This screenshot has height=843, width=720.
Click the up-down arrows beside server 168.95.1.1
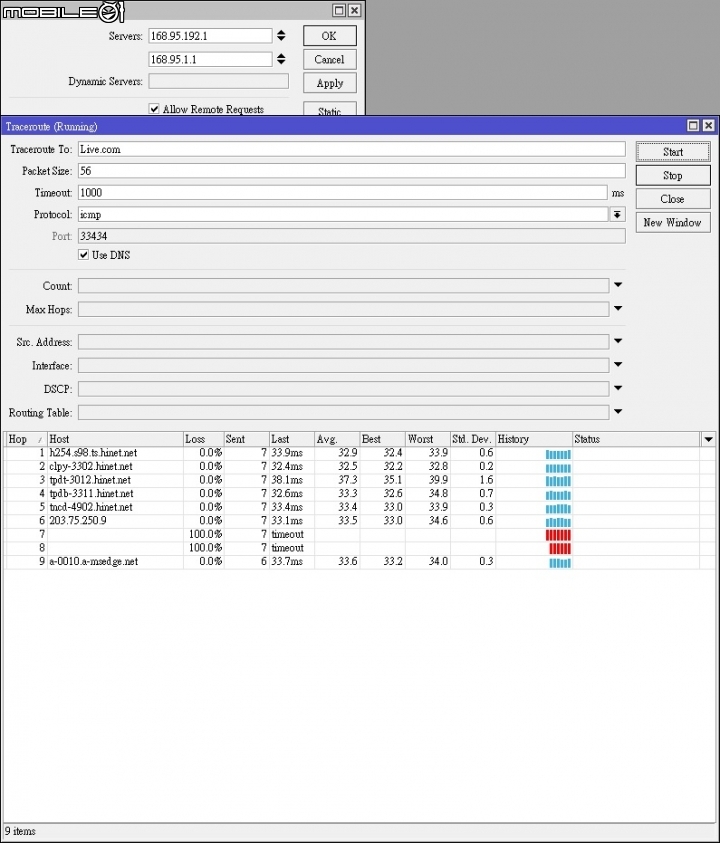tap(281, 59)
